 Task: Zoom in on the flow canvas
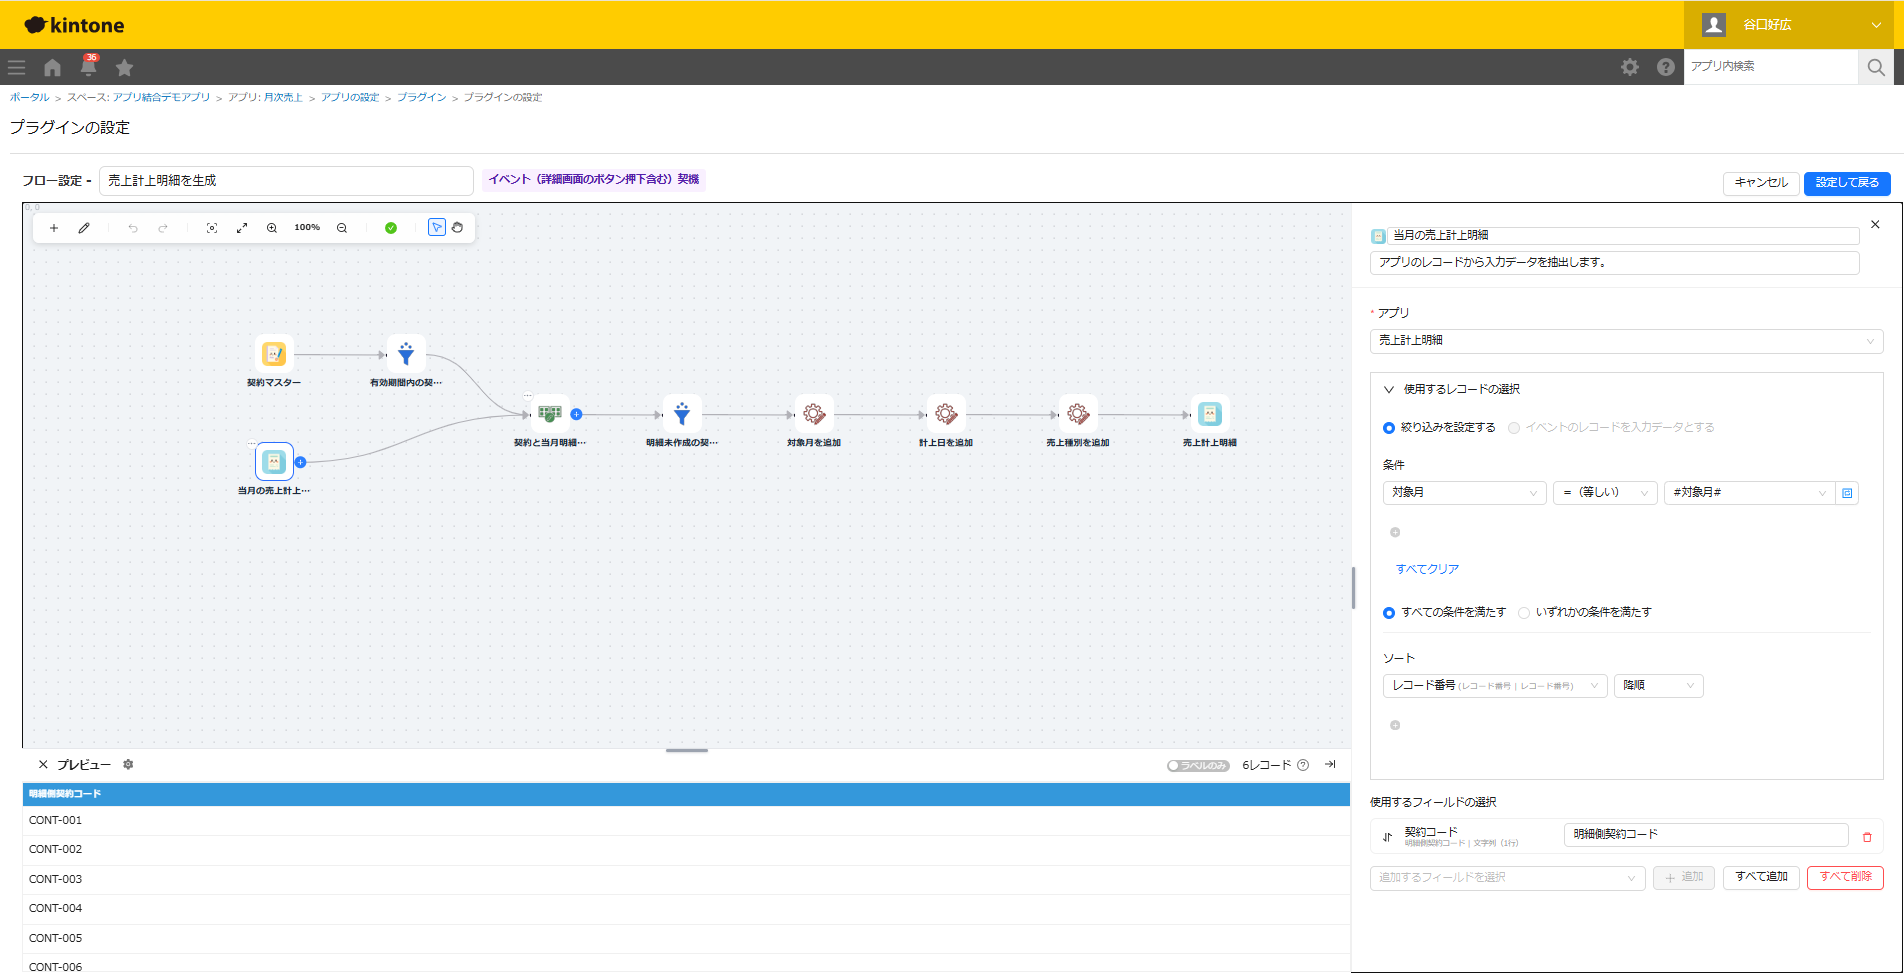pos(272,228)
